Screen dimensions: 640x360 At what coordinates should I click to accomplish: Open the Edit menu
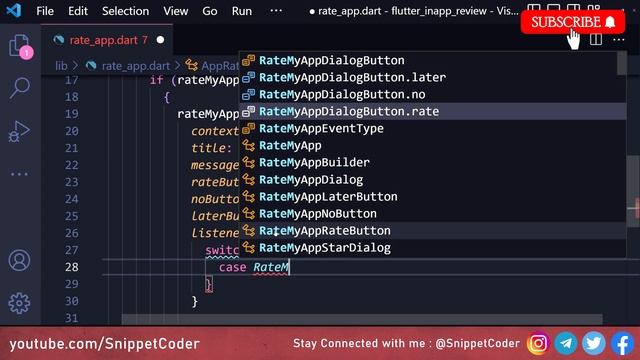[x=78, y=11]
